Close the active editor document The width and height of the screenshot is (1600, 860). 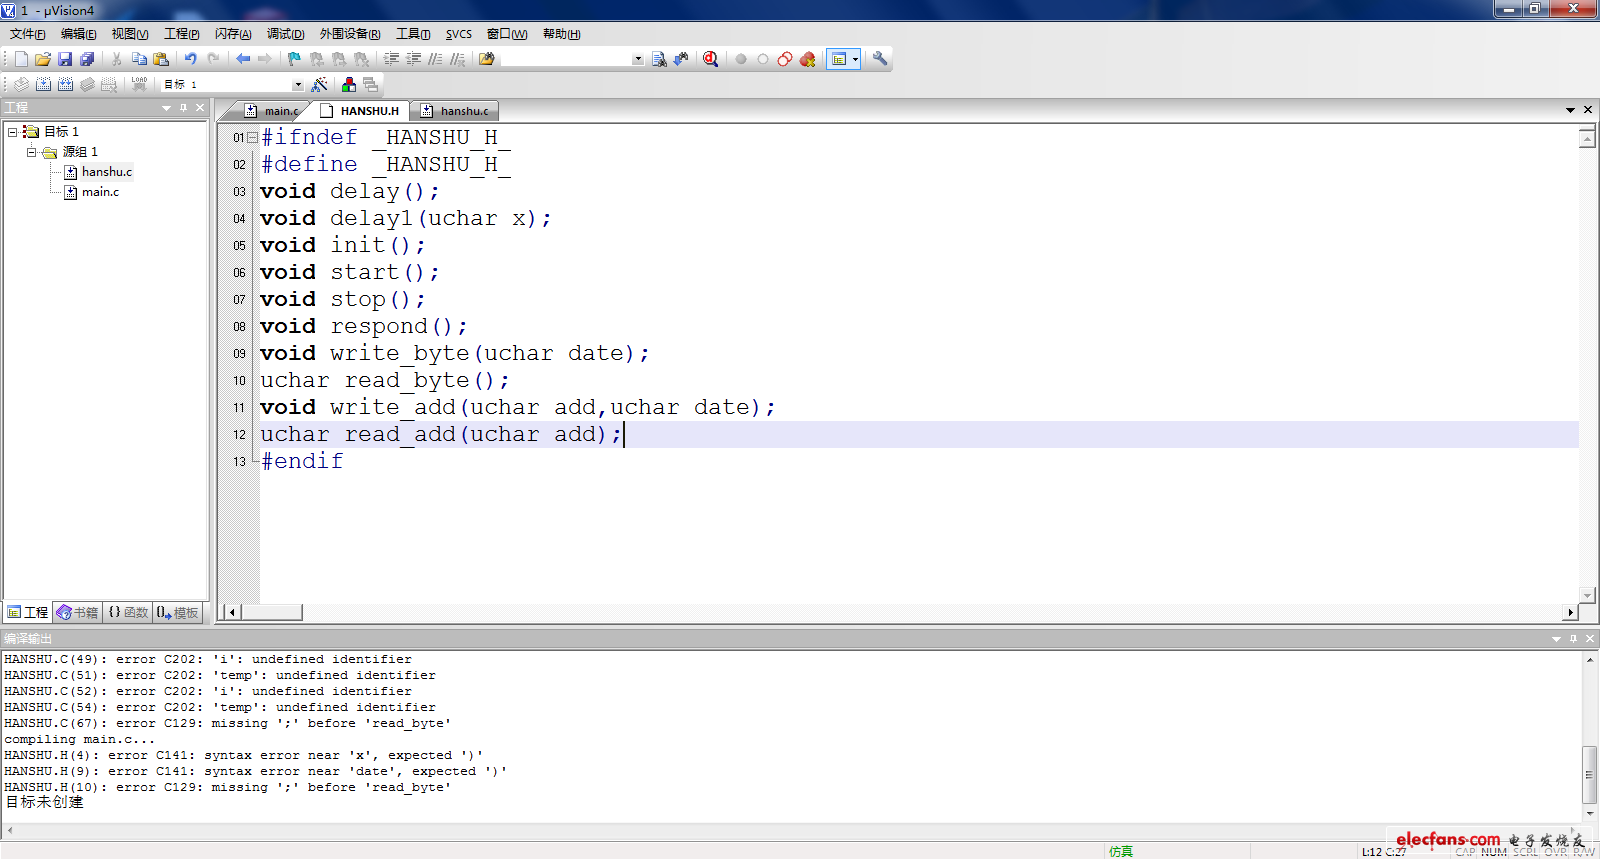[1587, 110]
